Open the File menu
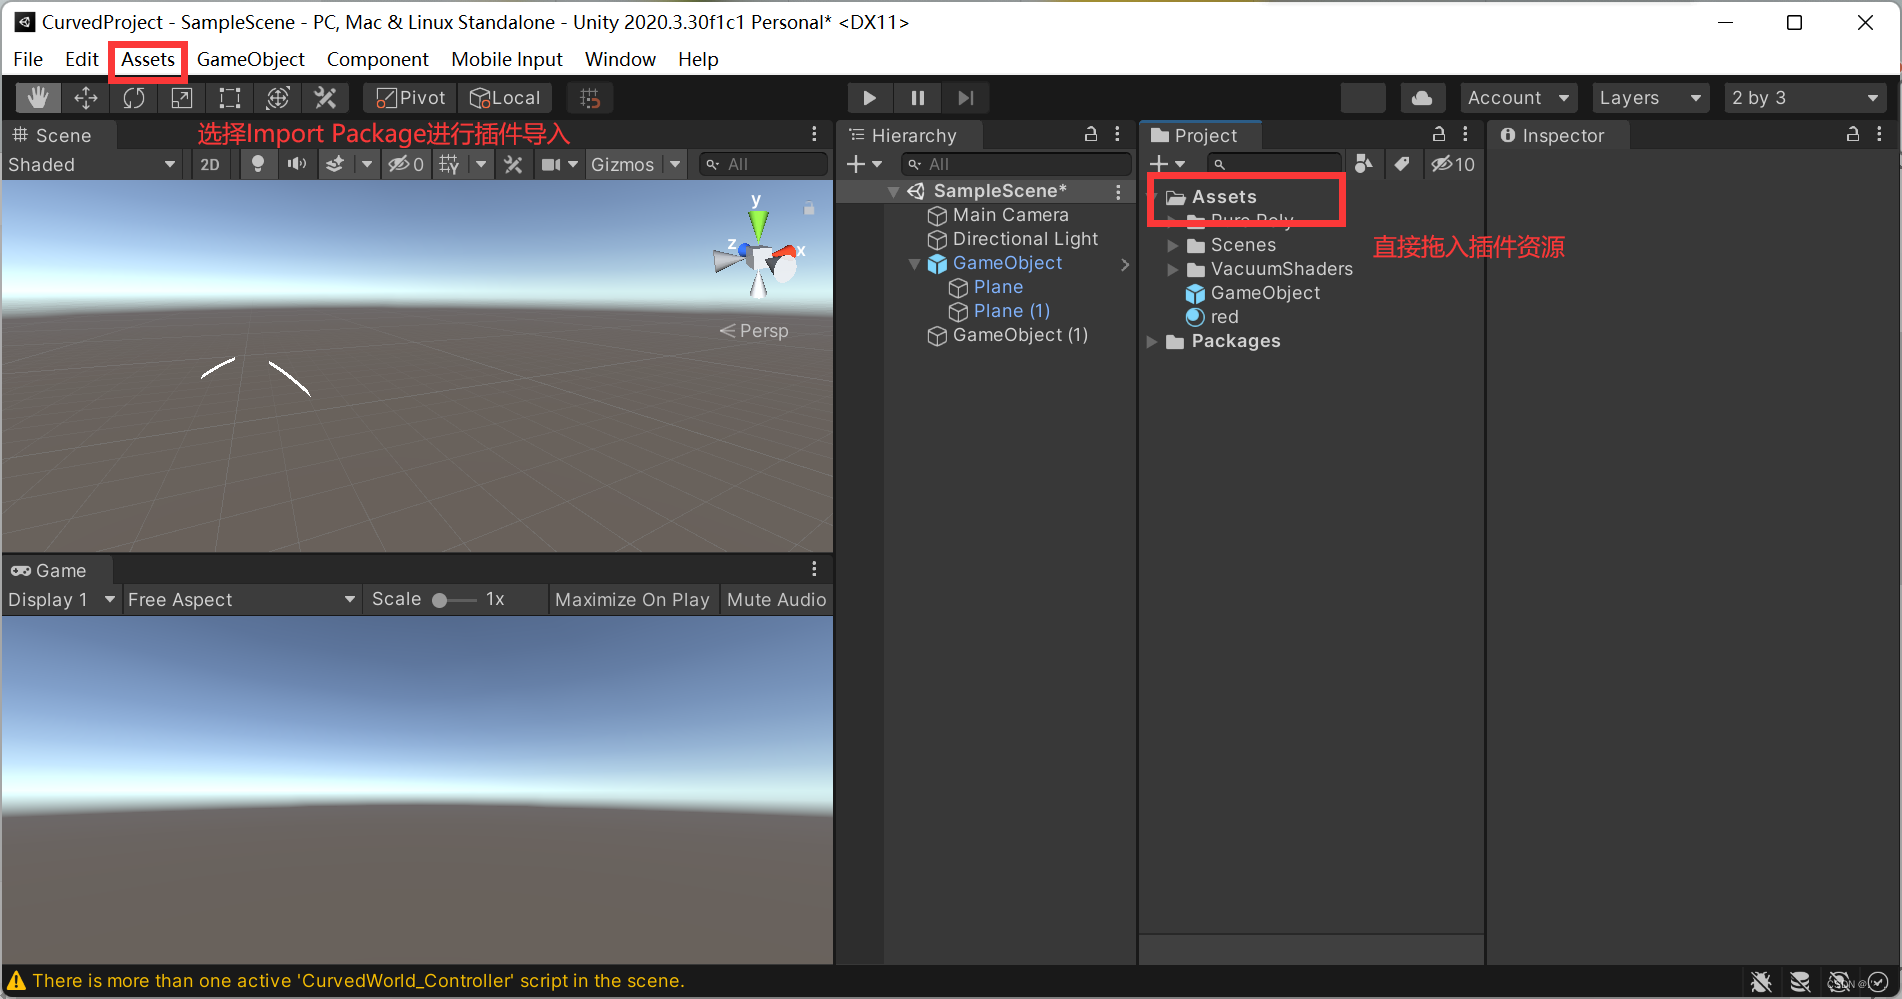1902x999 pixels. [28, 60]
